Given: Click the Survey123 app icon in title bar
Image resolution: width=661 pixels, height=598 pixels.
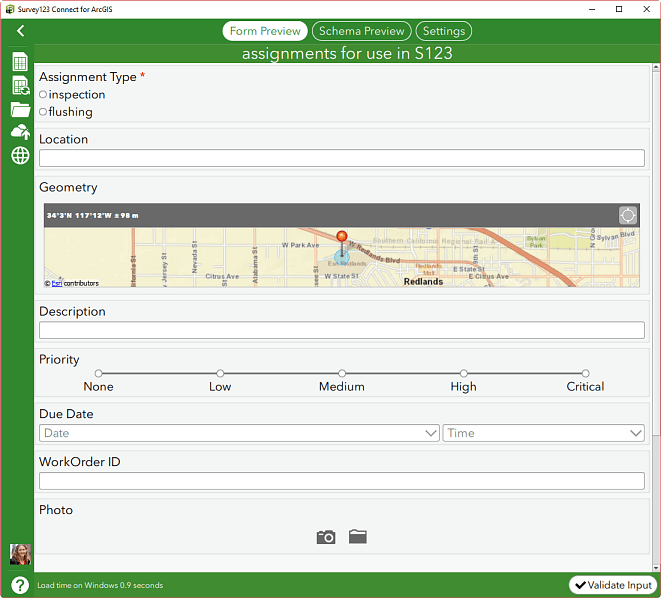Looking at the screenshot, I should point(10,9).
